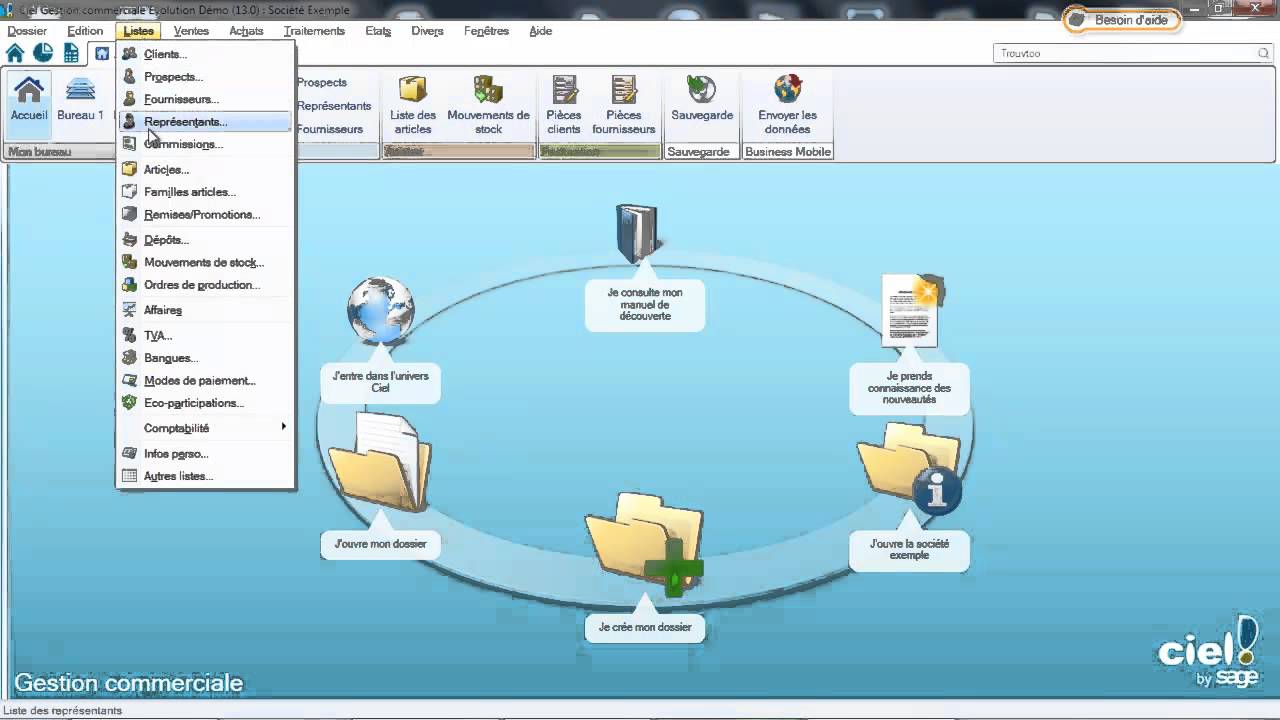
Task: Select Eco-participations... menu entry
Action: pos(205,403)
